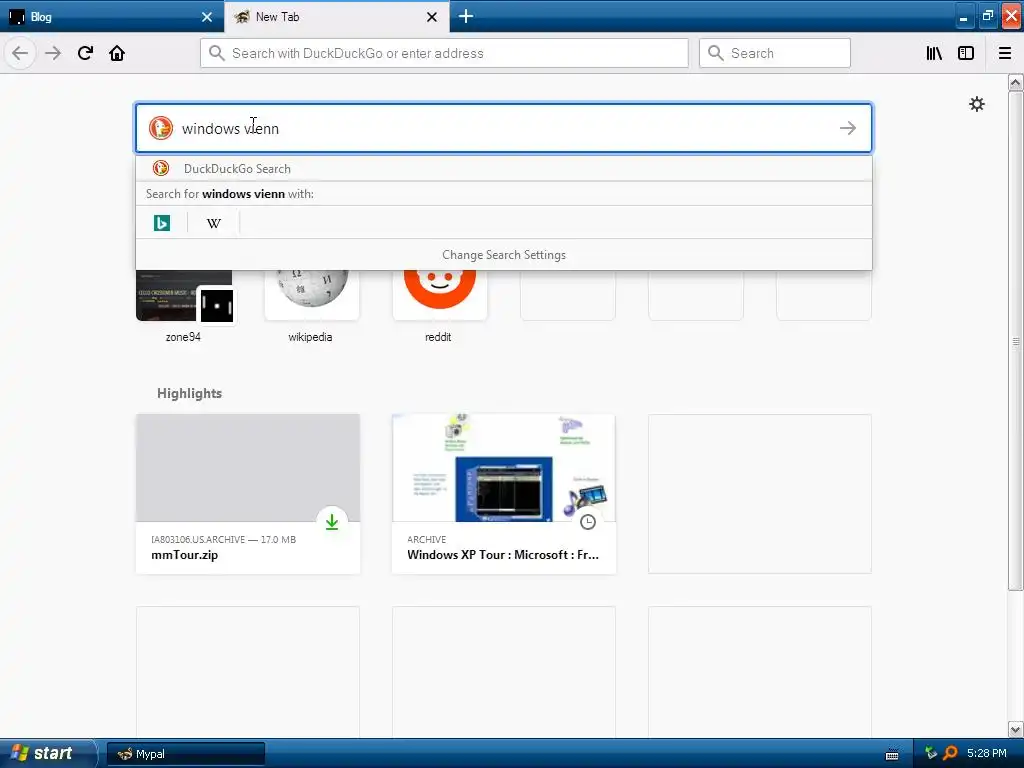Go back using the back arrow
This screenshot has height=768, width=1024.
(x=20, y=53)
